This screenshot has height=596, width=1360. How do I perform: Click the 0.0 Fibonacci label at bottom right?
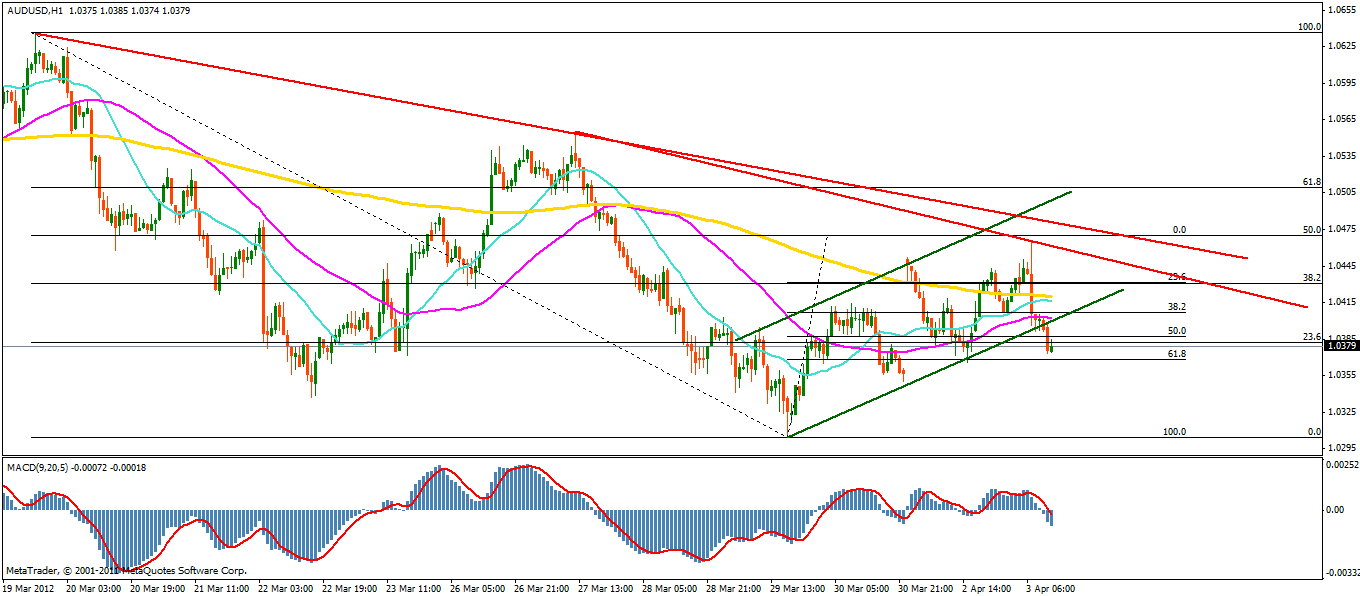[1315, 432]
